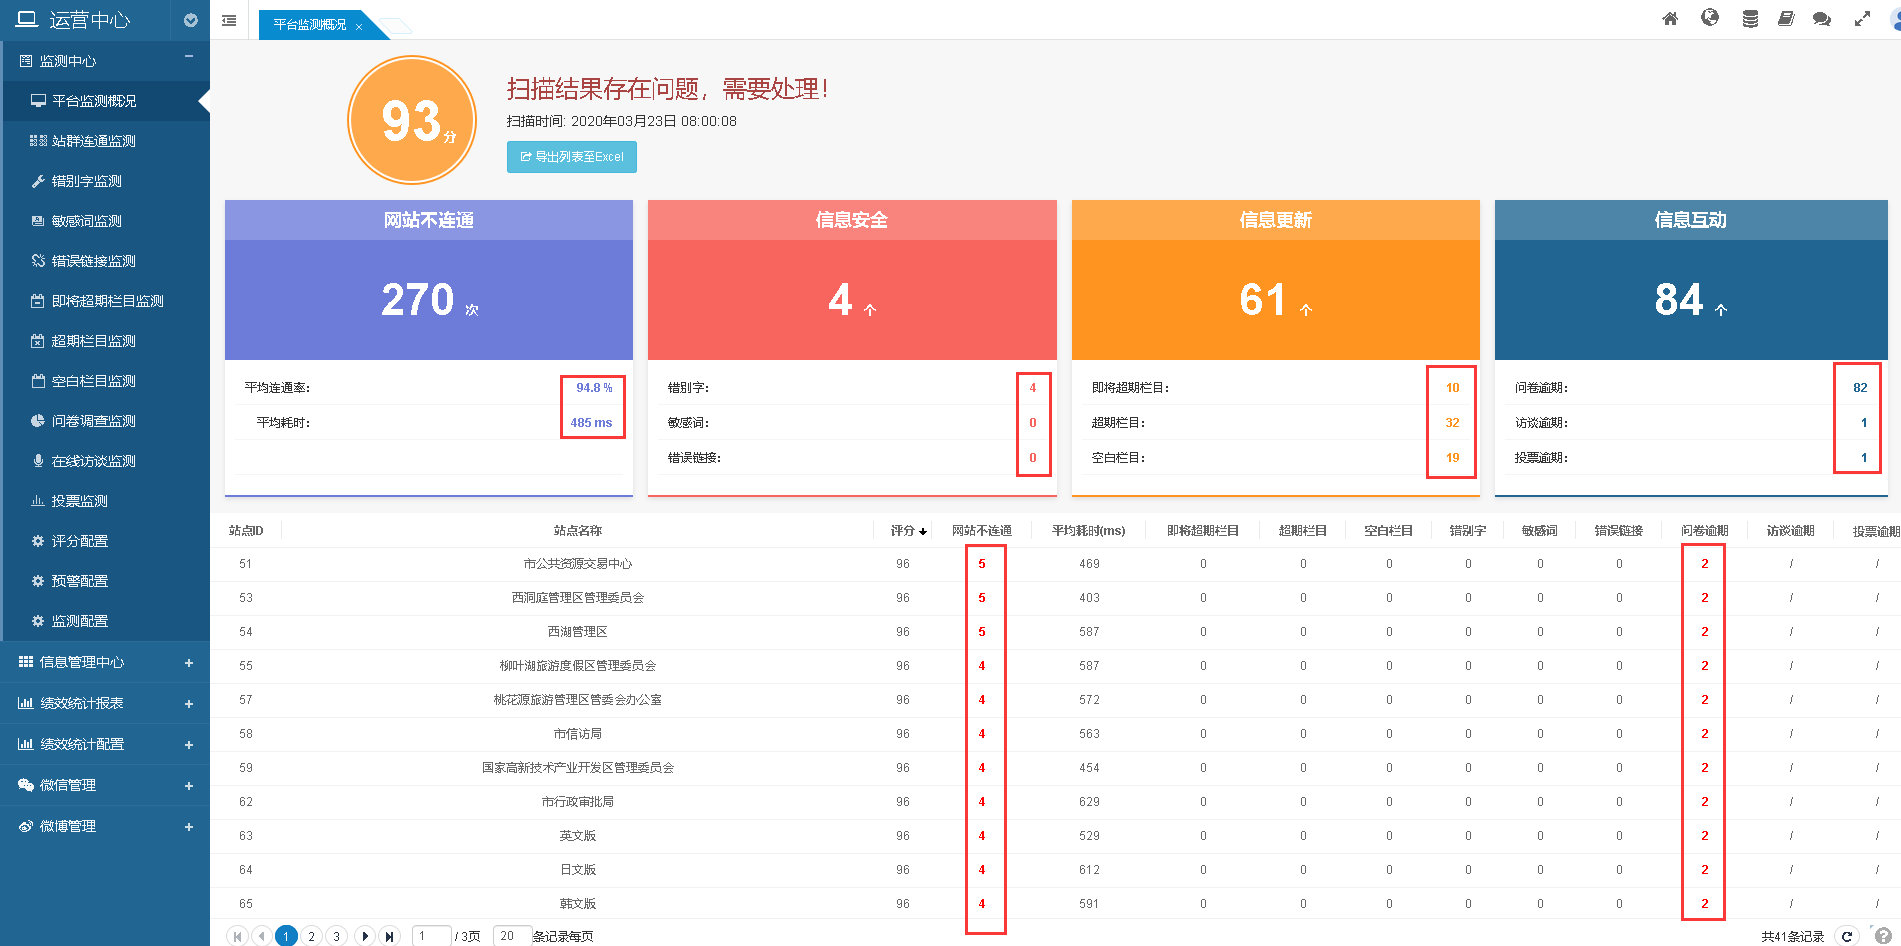Expand the 信息管理中心 menu section
The image size is (1901, 946).
(189, 663)
